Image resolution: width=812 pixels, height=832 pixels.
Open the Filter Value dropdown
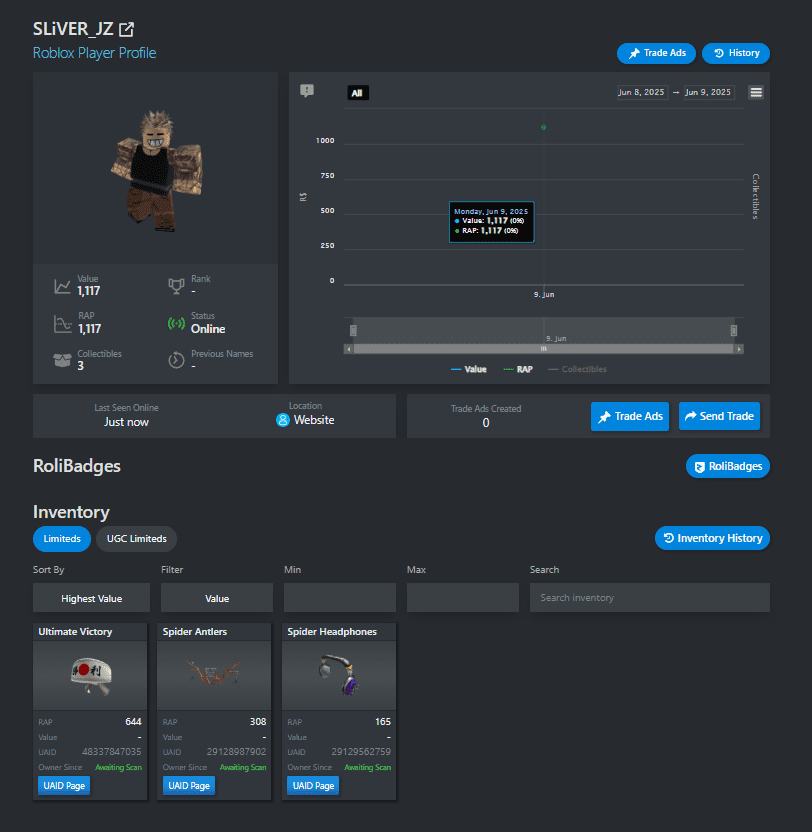click(x=217, y=598)
